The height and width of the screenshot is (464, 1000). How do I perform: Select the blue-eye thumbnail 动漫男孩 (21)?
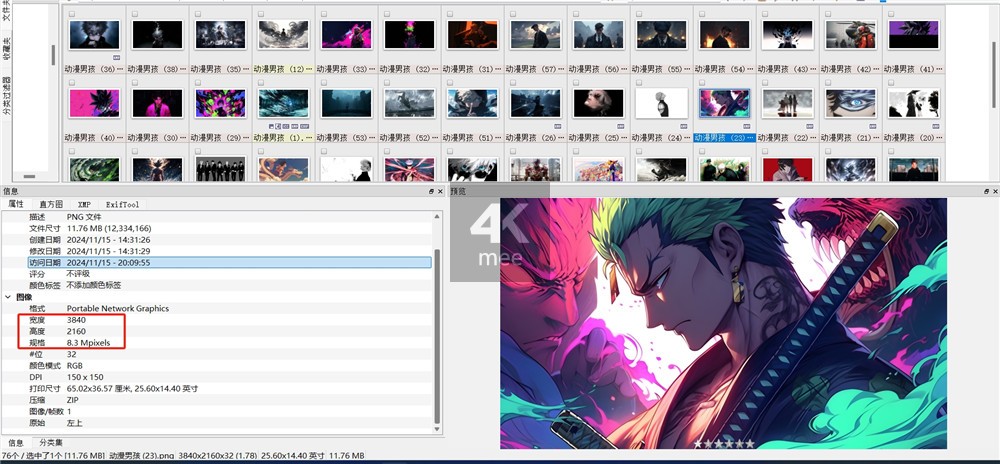[851, 103]
